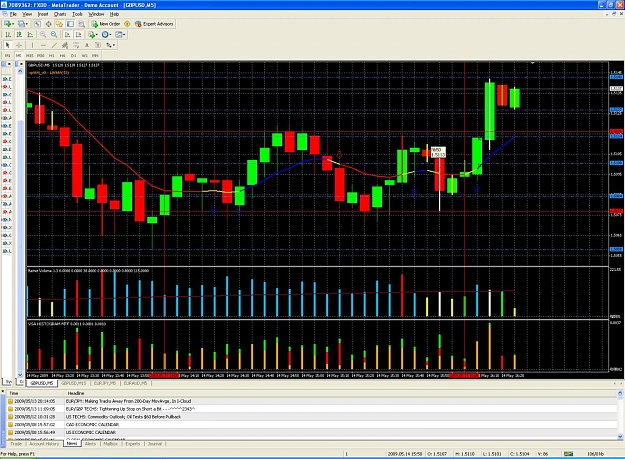Expand the Templates dropdown arrow

coord(124,35)
